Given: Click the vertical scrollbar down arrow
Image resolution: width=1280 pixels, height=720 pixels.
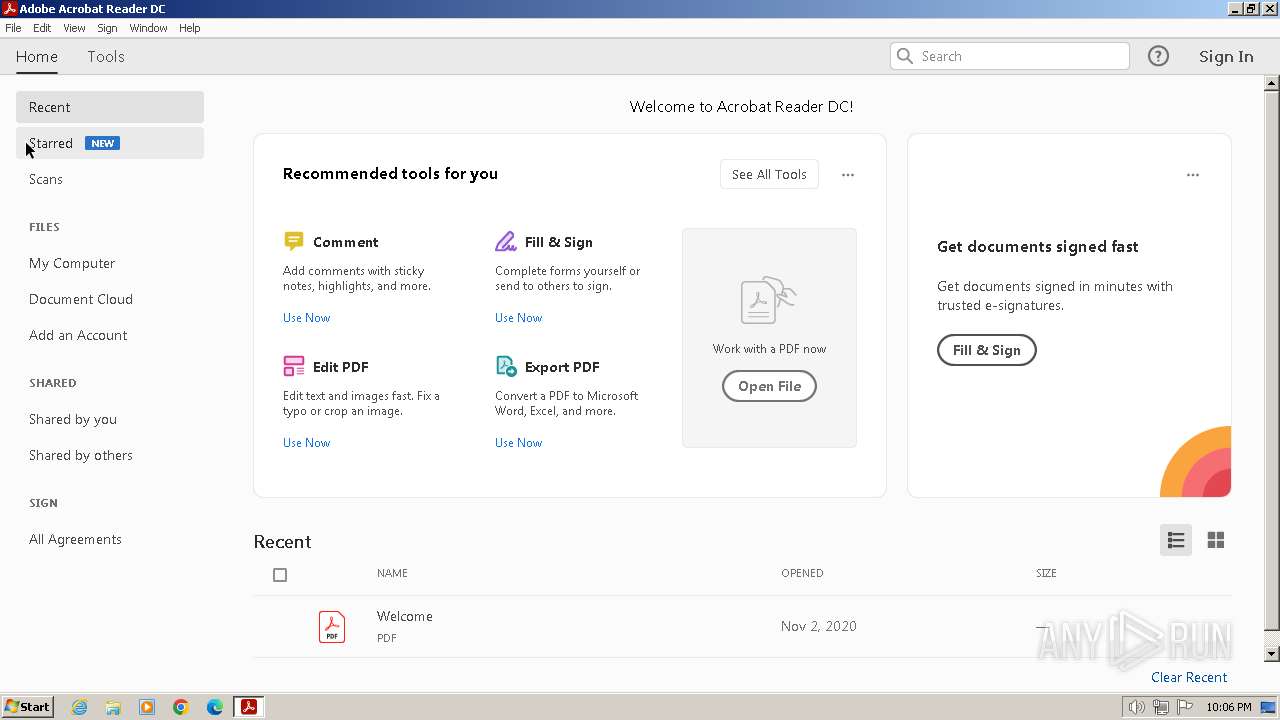Looking at the screenshot, I should pos(1272,654).
